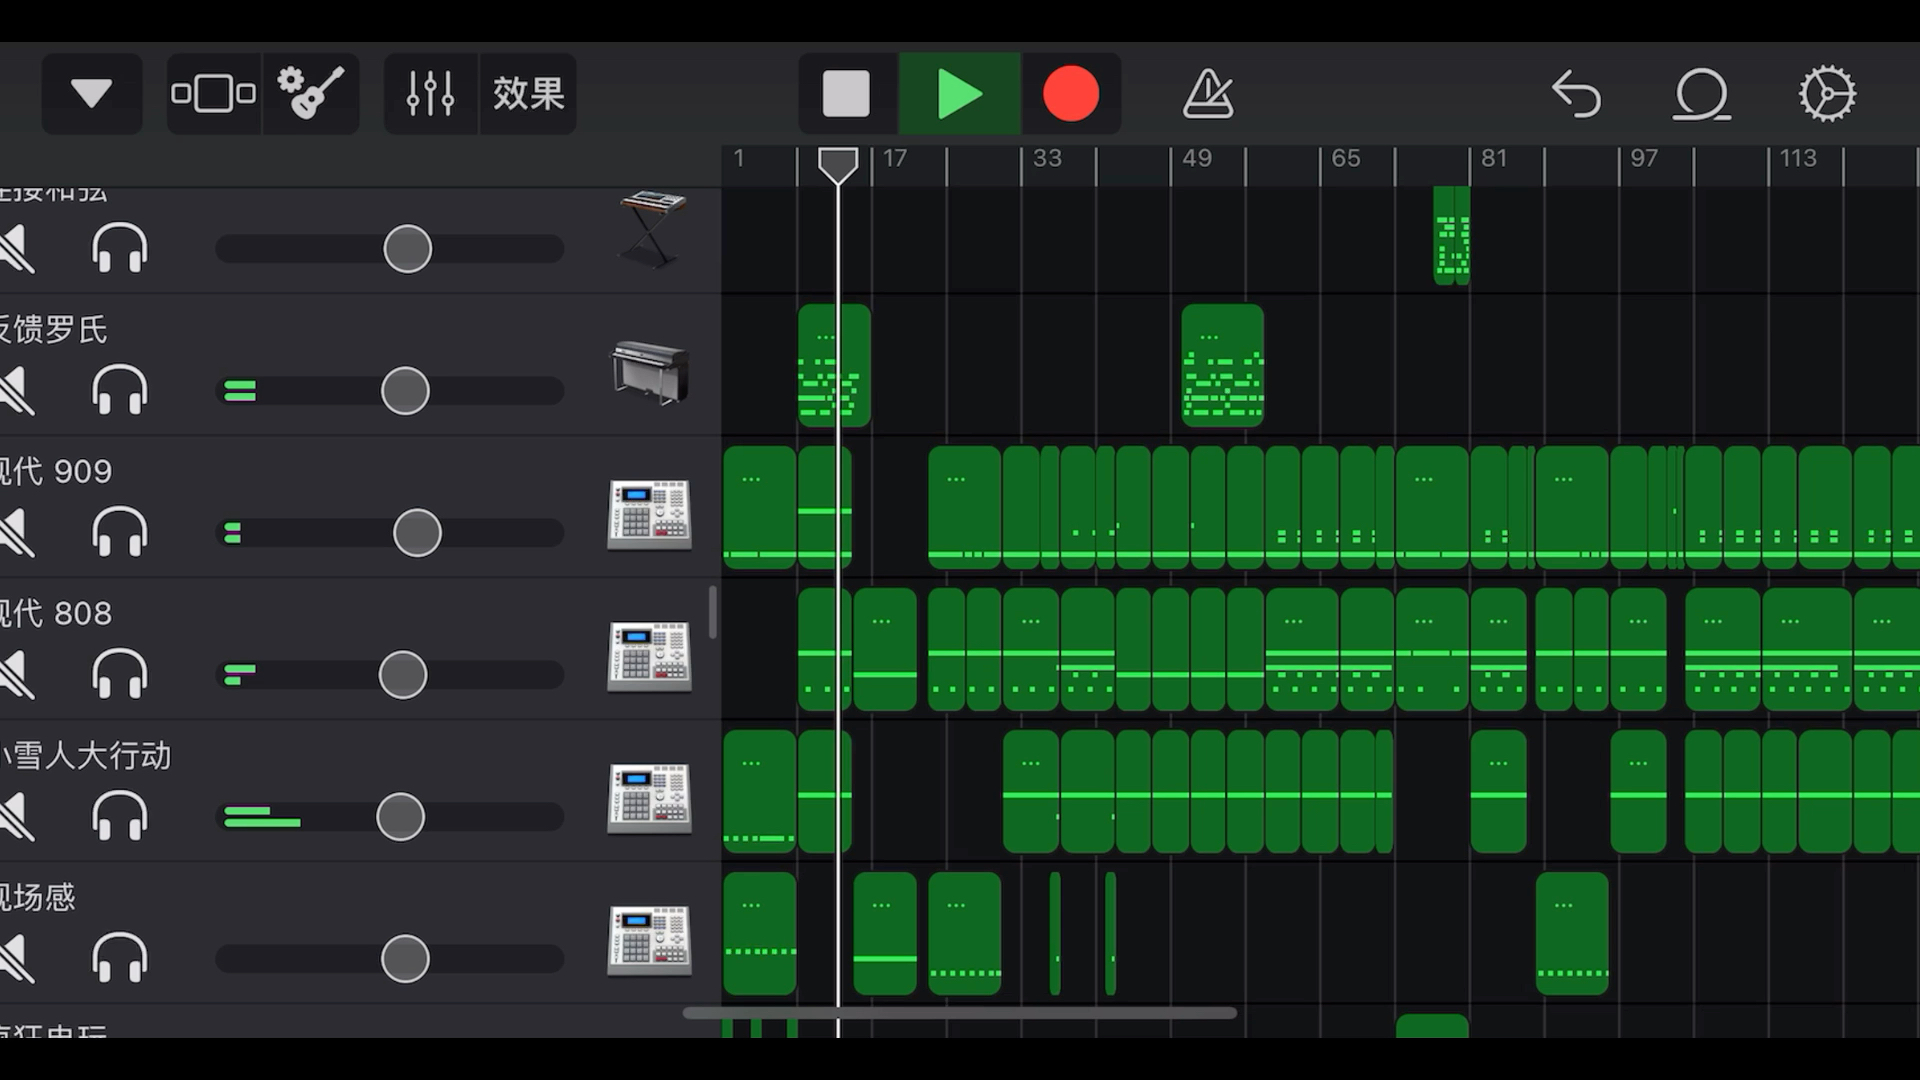1920x1080 pixels.
Task: Solo the 反馈罗氏 track with headphones
Action: click(x=120, y=391)
